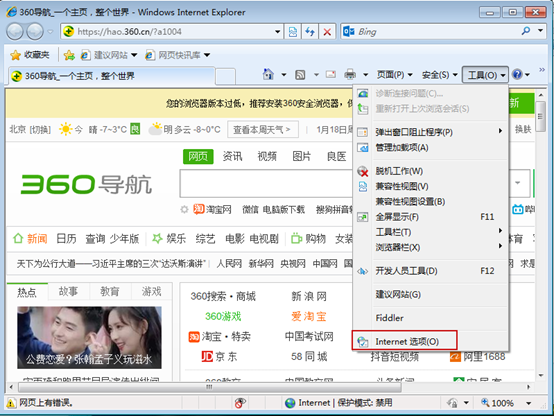Click 查看本周天气 button

263,130
